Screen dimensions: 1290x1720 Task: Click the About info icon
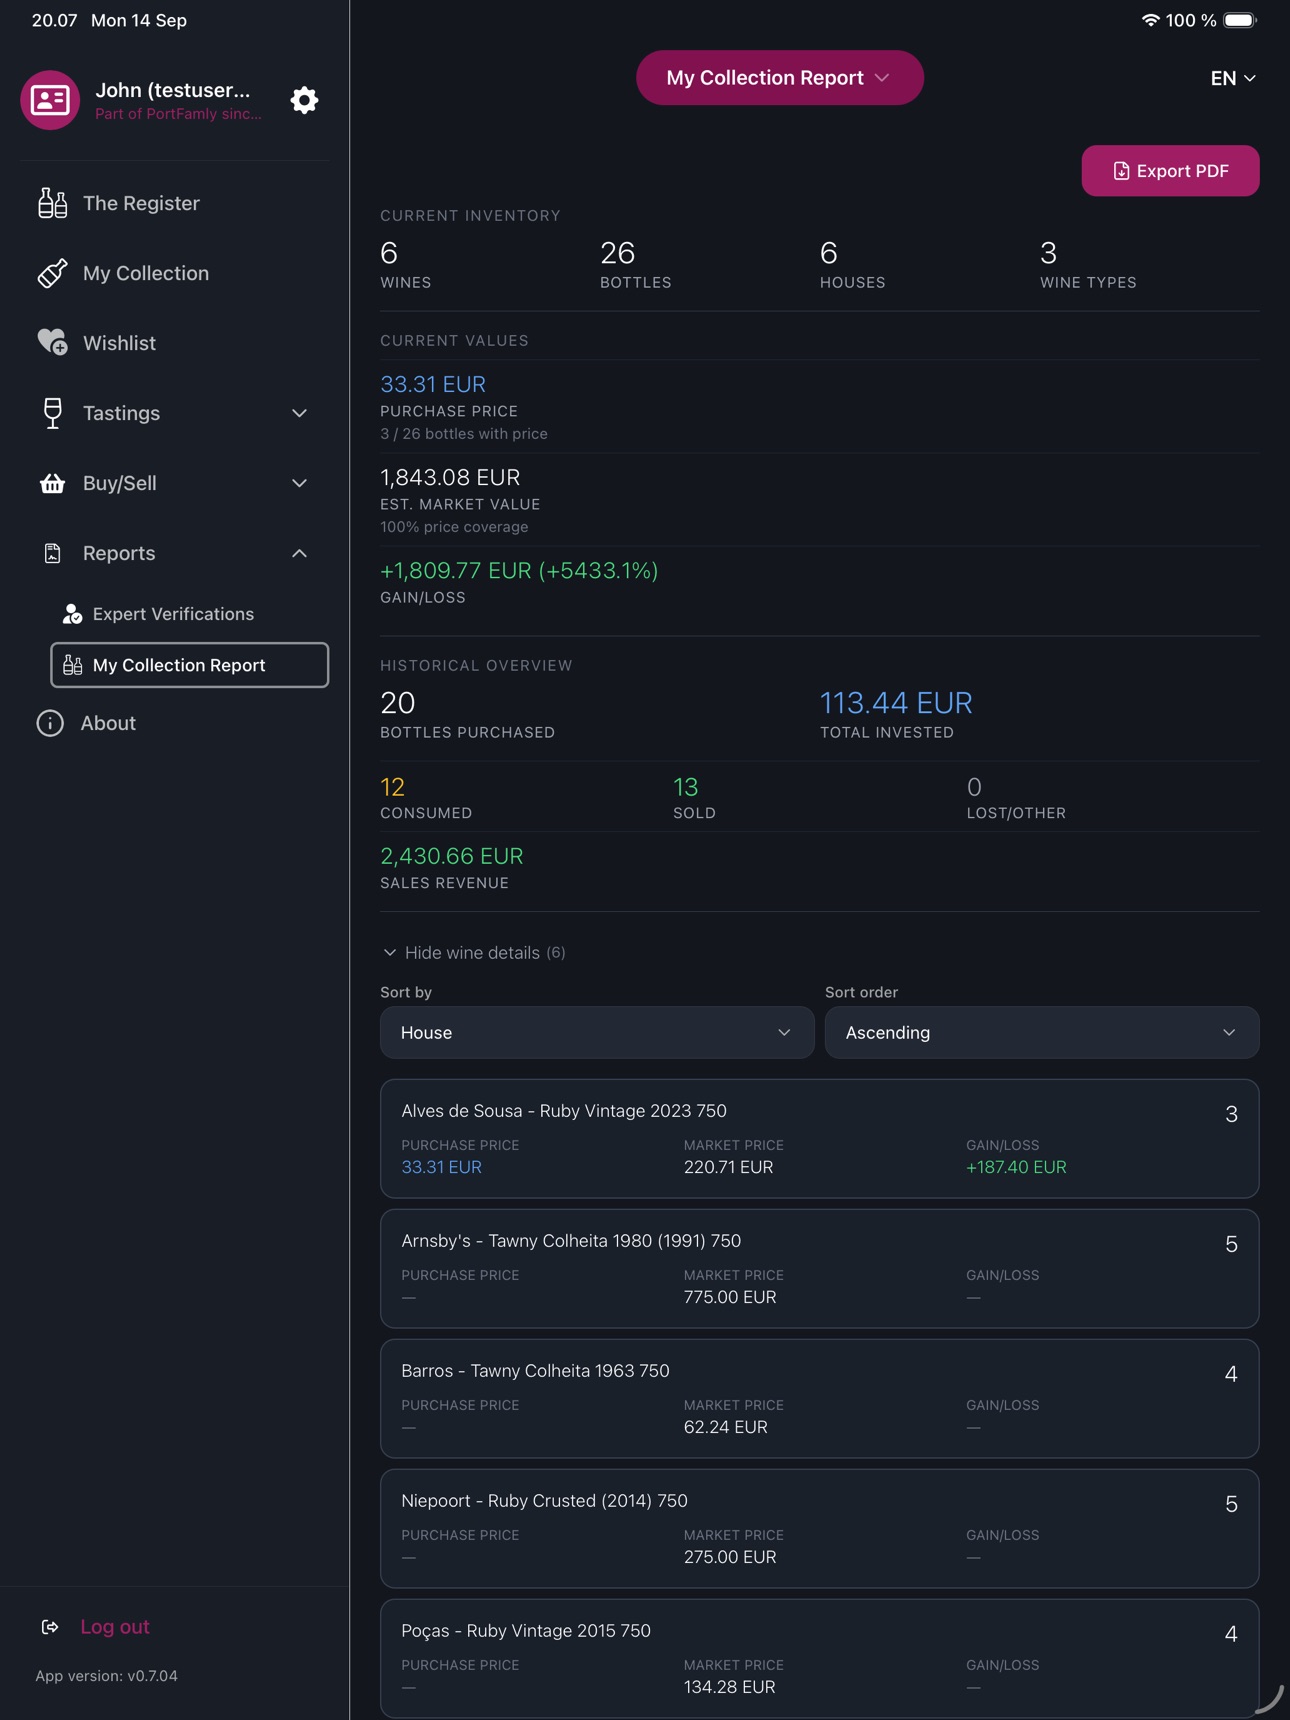[x=50, y=723]
